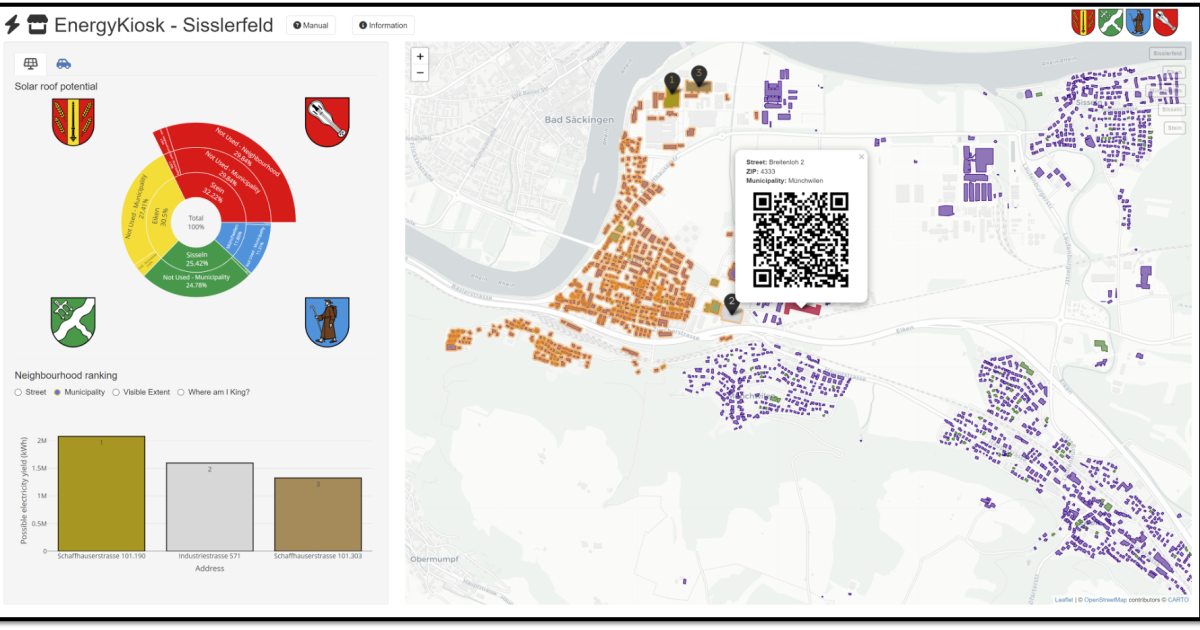
Task: Click the gold Schaffhauserstrasse 101.190 bar
Action: tap(101, 493)
